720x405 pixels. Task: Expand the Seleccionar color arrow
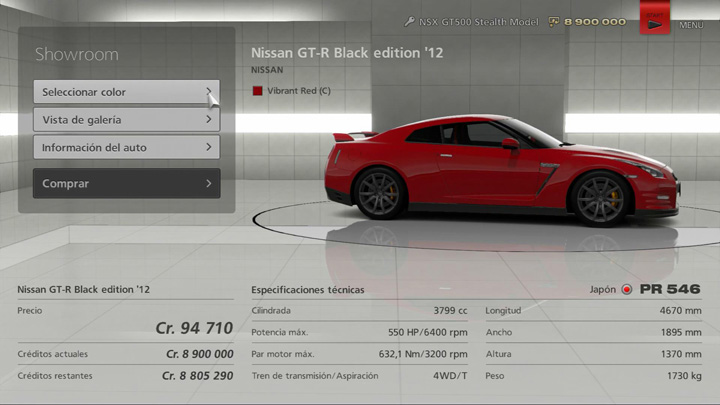point(209,92)
